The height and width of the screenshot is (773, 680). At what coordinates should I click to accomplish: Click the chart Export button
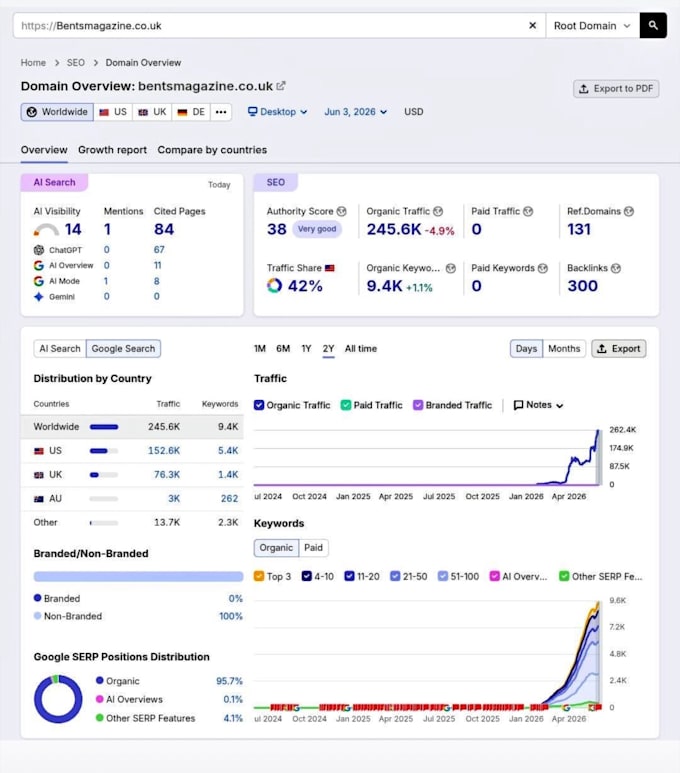click(619, 349)
